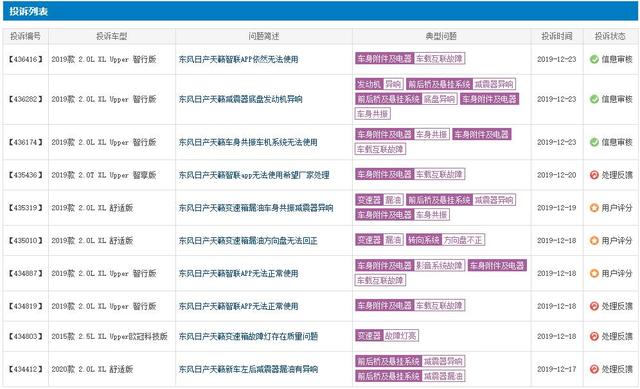The height and width of the screenshot is (389, 640).
Task: Click 投诉列表 title bar text
Action: tap(29, 11)
